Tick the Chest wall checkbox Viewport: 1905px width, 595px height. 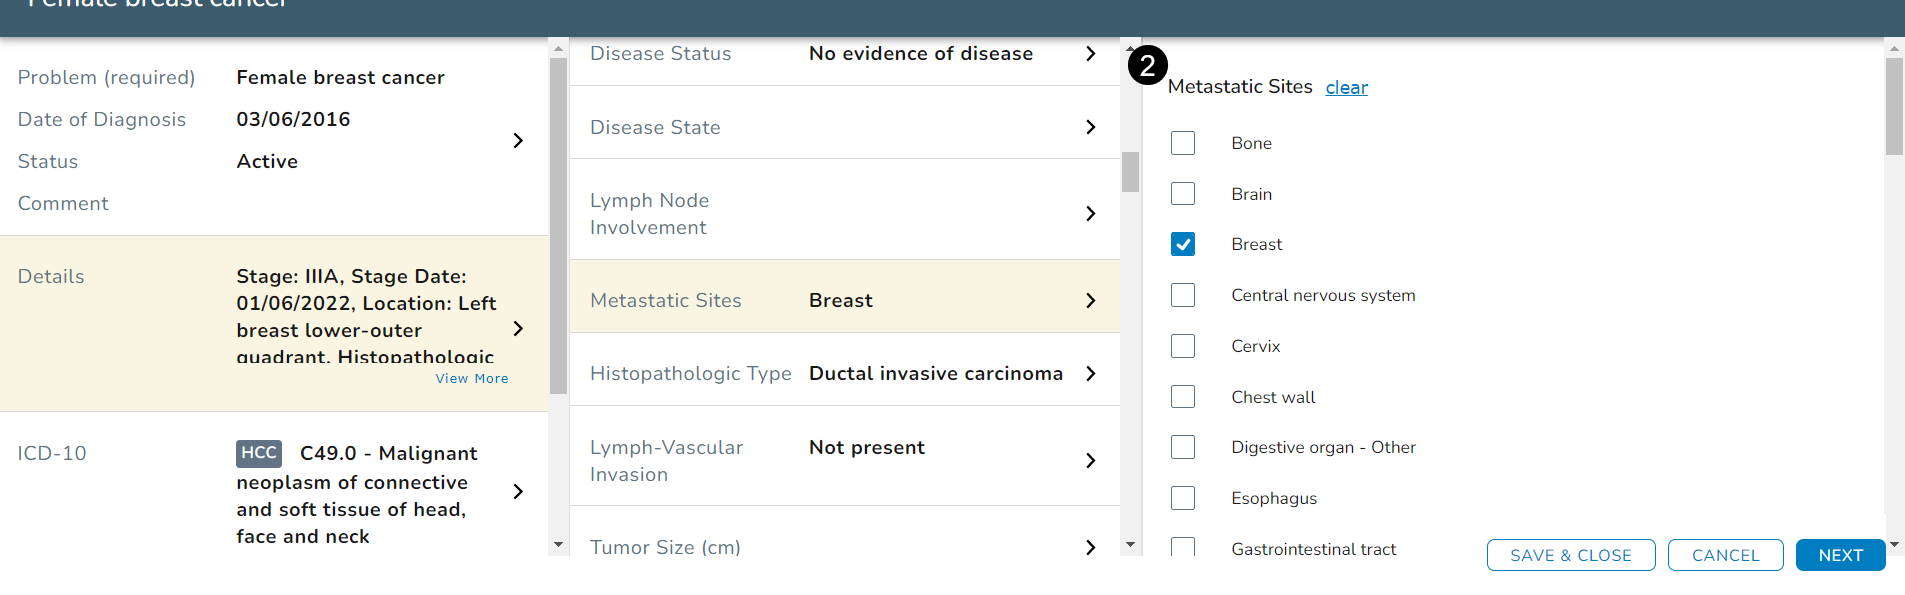click(x=1183, y=397)
